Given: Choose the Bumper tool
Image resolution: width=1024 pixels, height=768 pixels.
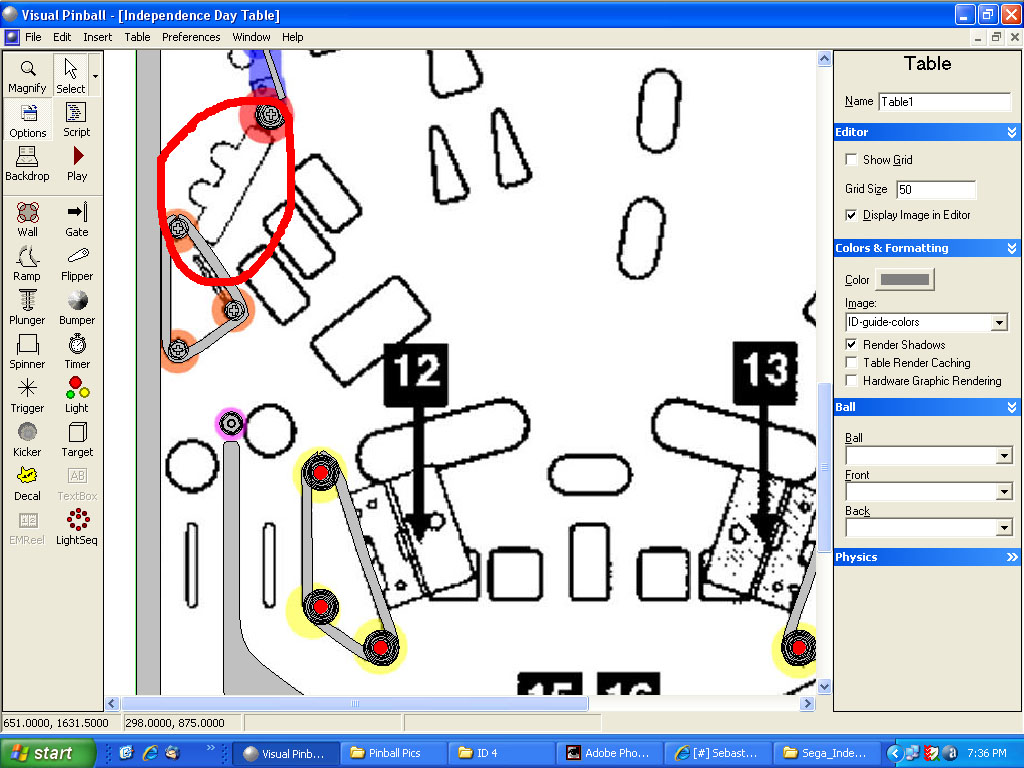Looking at the screenshot, I should pos(77,307).
